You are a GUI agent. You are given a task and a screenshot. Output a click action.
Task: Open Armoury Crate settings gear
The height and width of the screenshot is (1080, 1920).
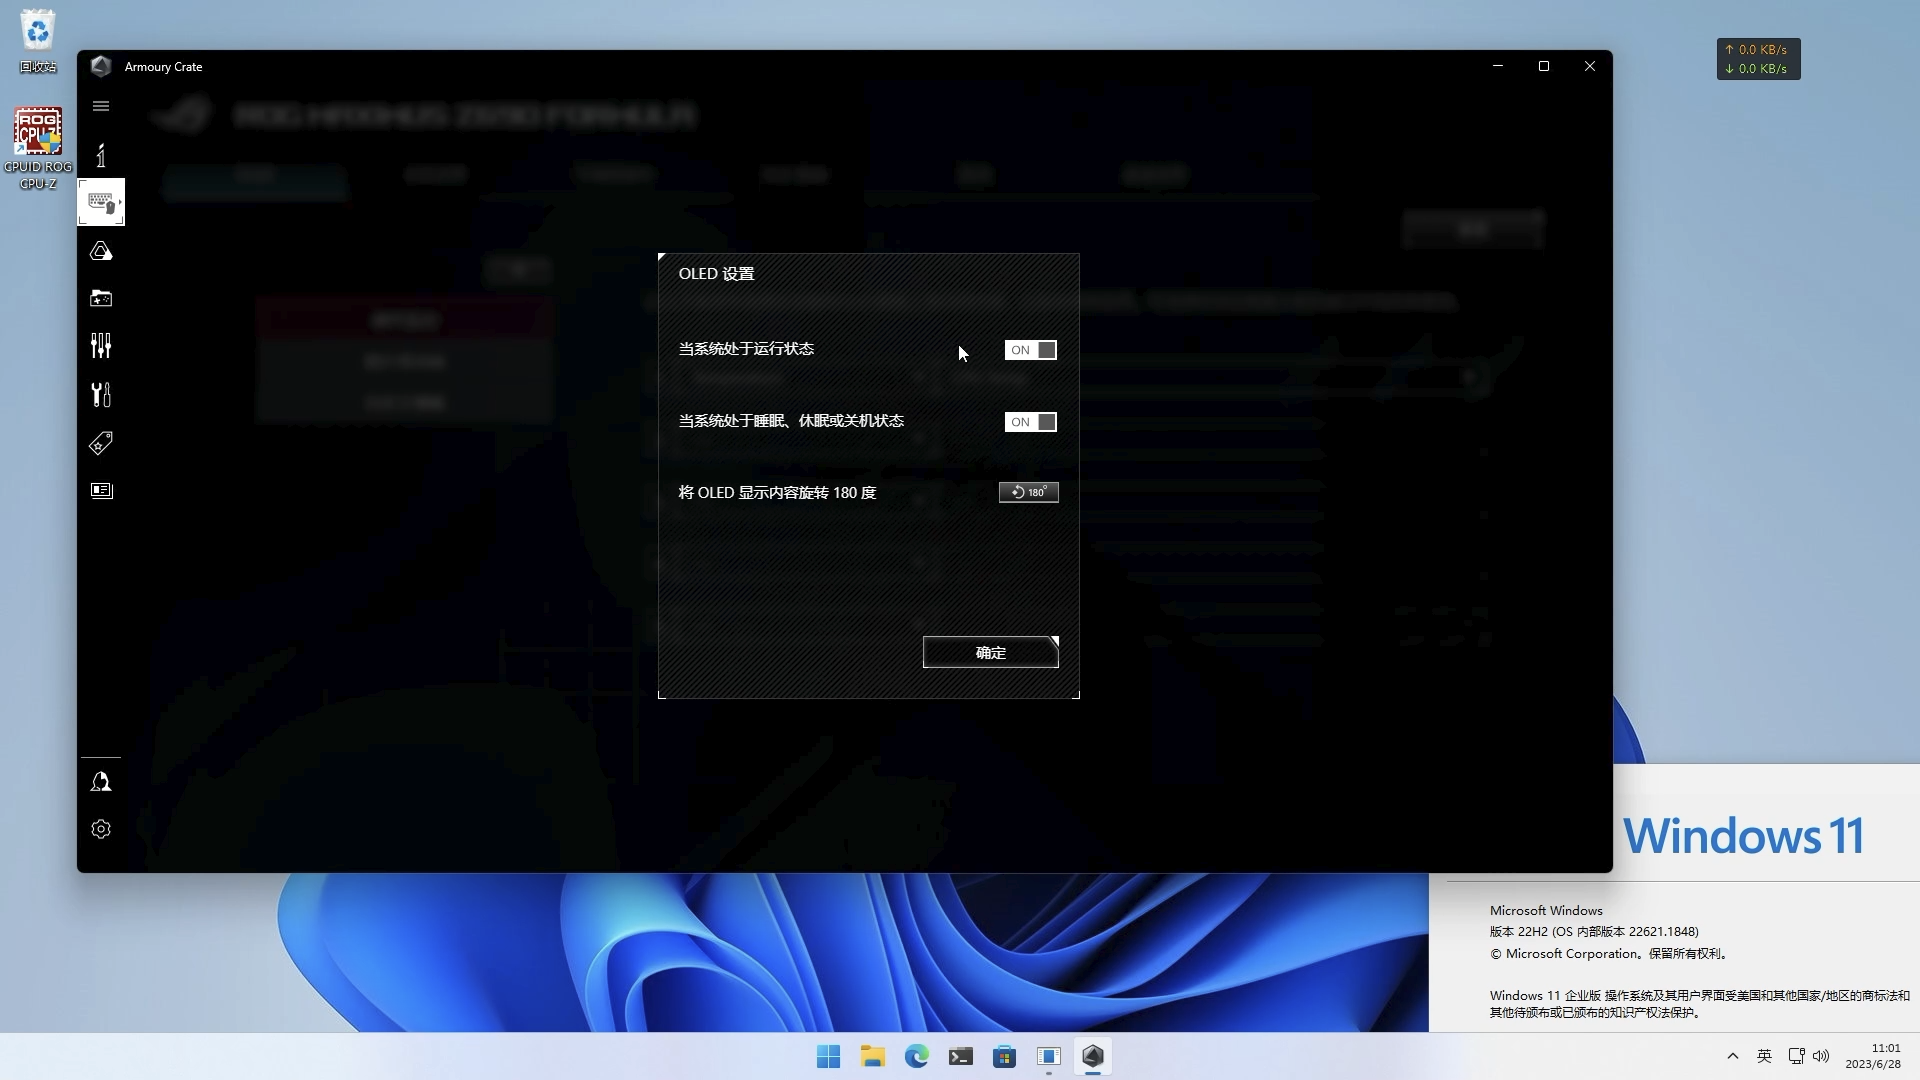[100, 829]
